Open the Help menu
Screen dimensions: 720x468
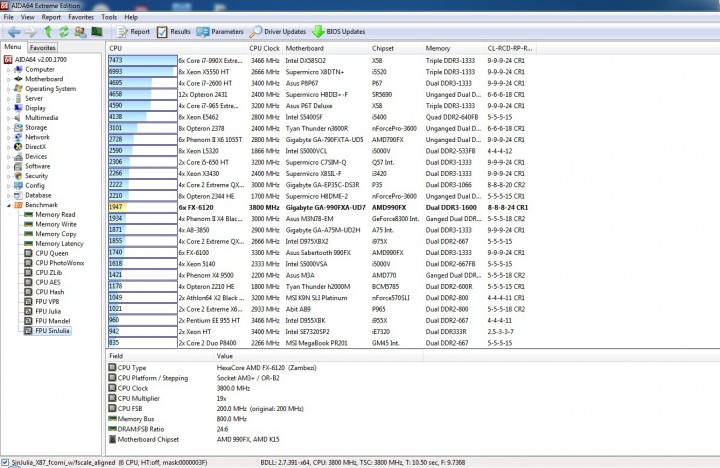coord(131,17)
